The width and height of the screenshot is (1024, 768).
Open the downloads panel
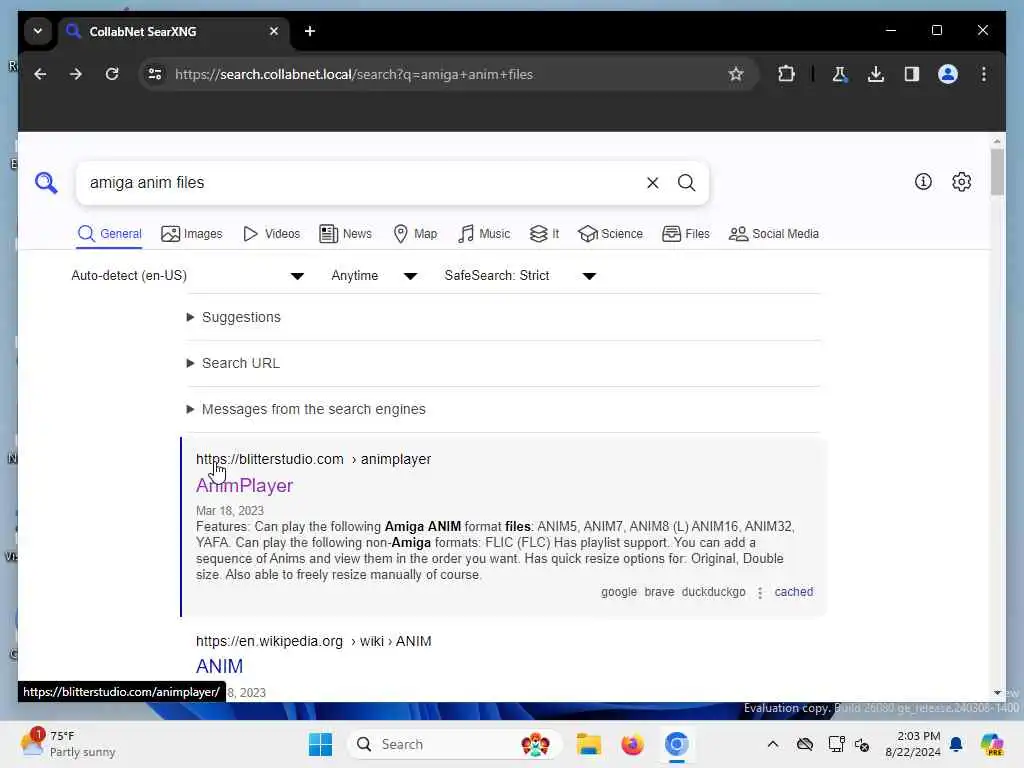coord(876,74)
